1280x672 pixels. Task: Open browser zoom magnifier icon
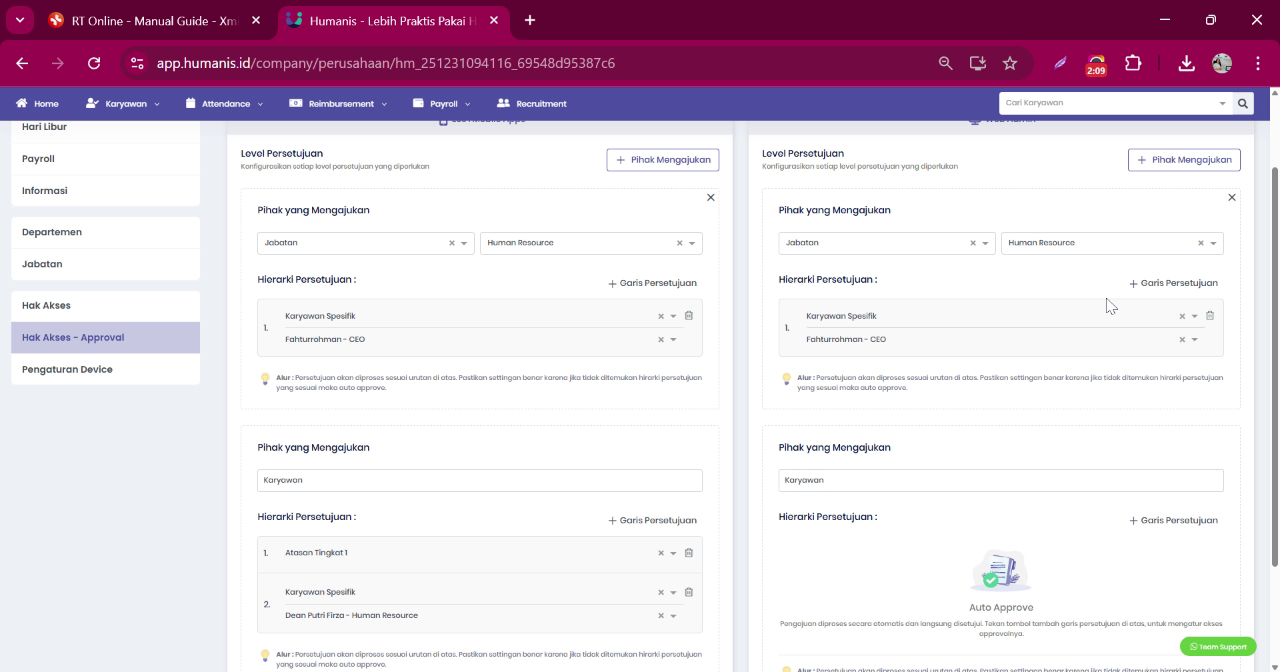click(945, 63)
